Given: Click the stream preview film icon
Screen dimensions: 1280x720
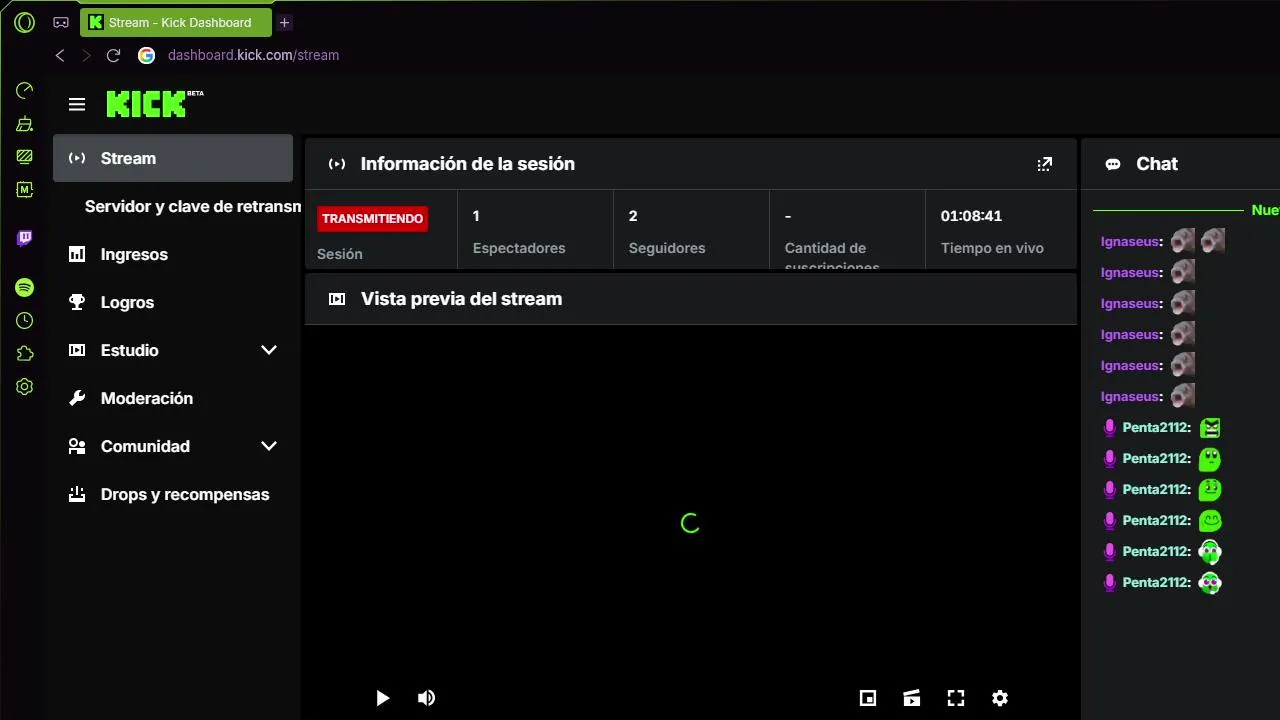Looking at the screenshot, I should [337, 299].
